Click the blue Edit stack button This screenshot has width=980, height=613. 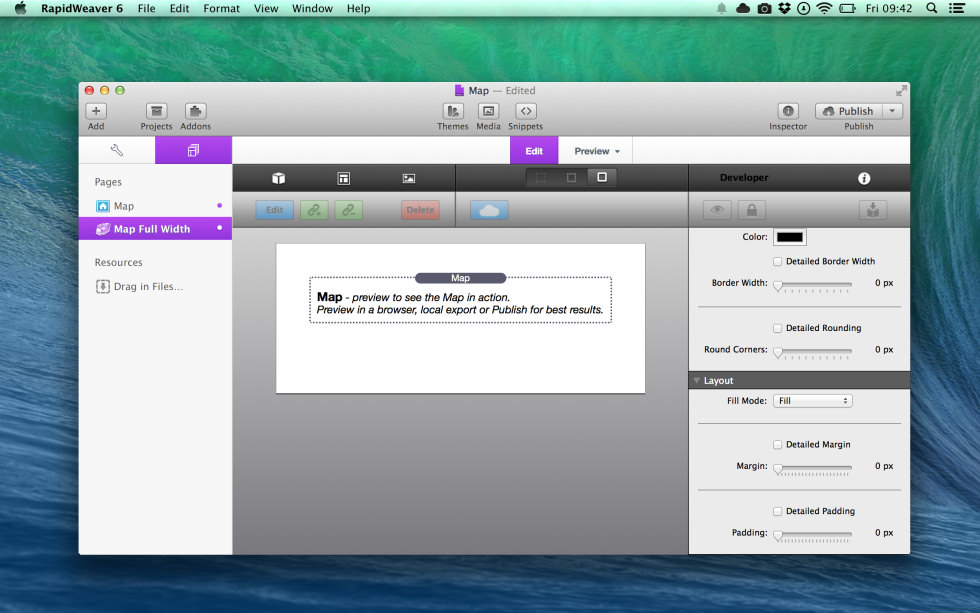point(274,210)
